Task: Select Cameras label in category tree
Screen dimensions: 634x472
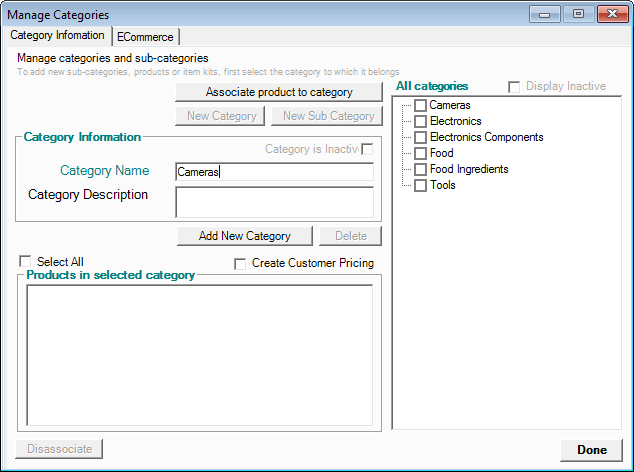Action: 450,106
